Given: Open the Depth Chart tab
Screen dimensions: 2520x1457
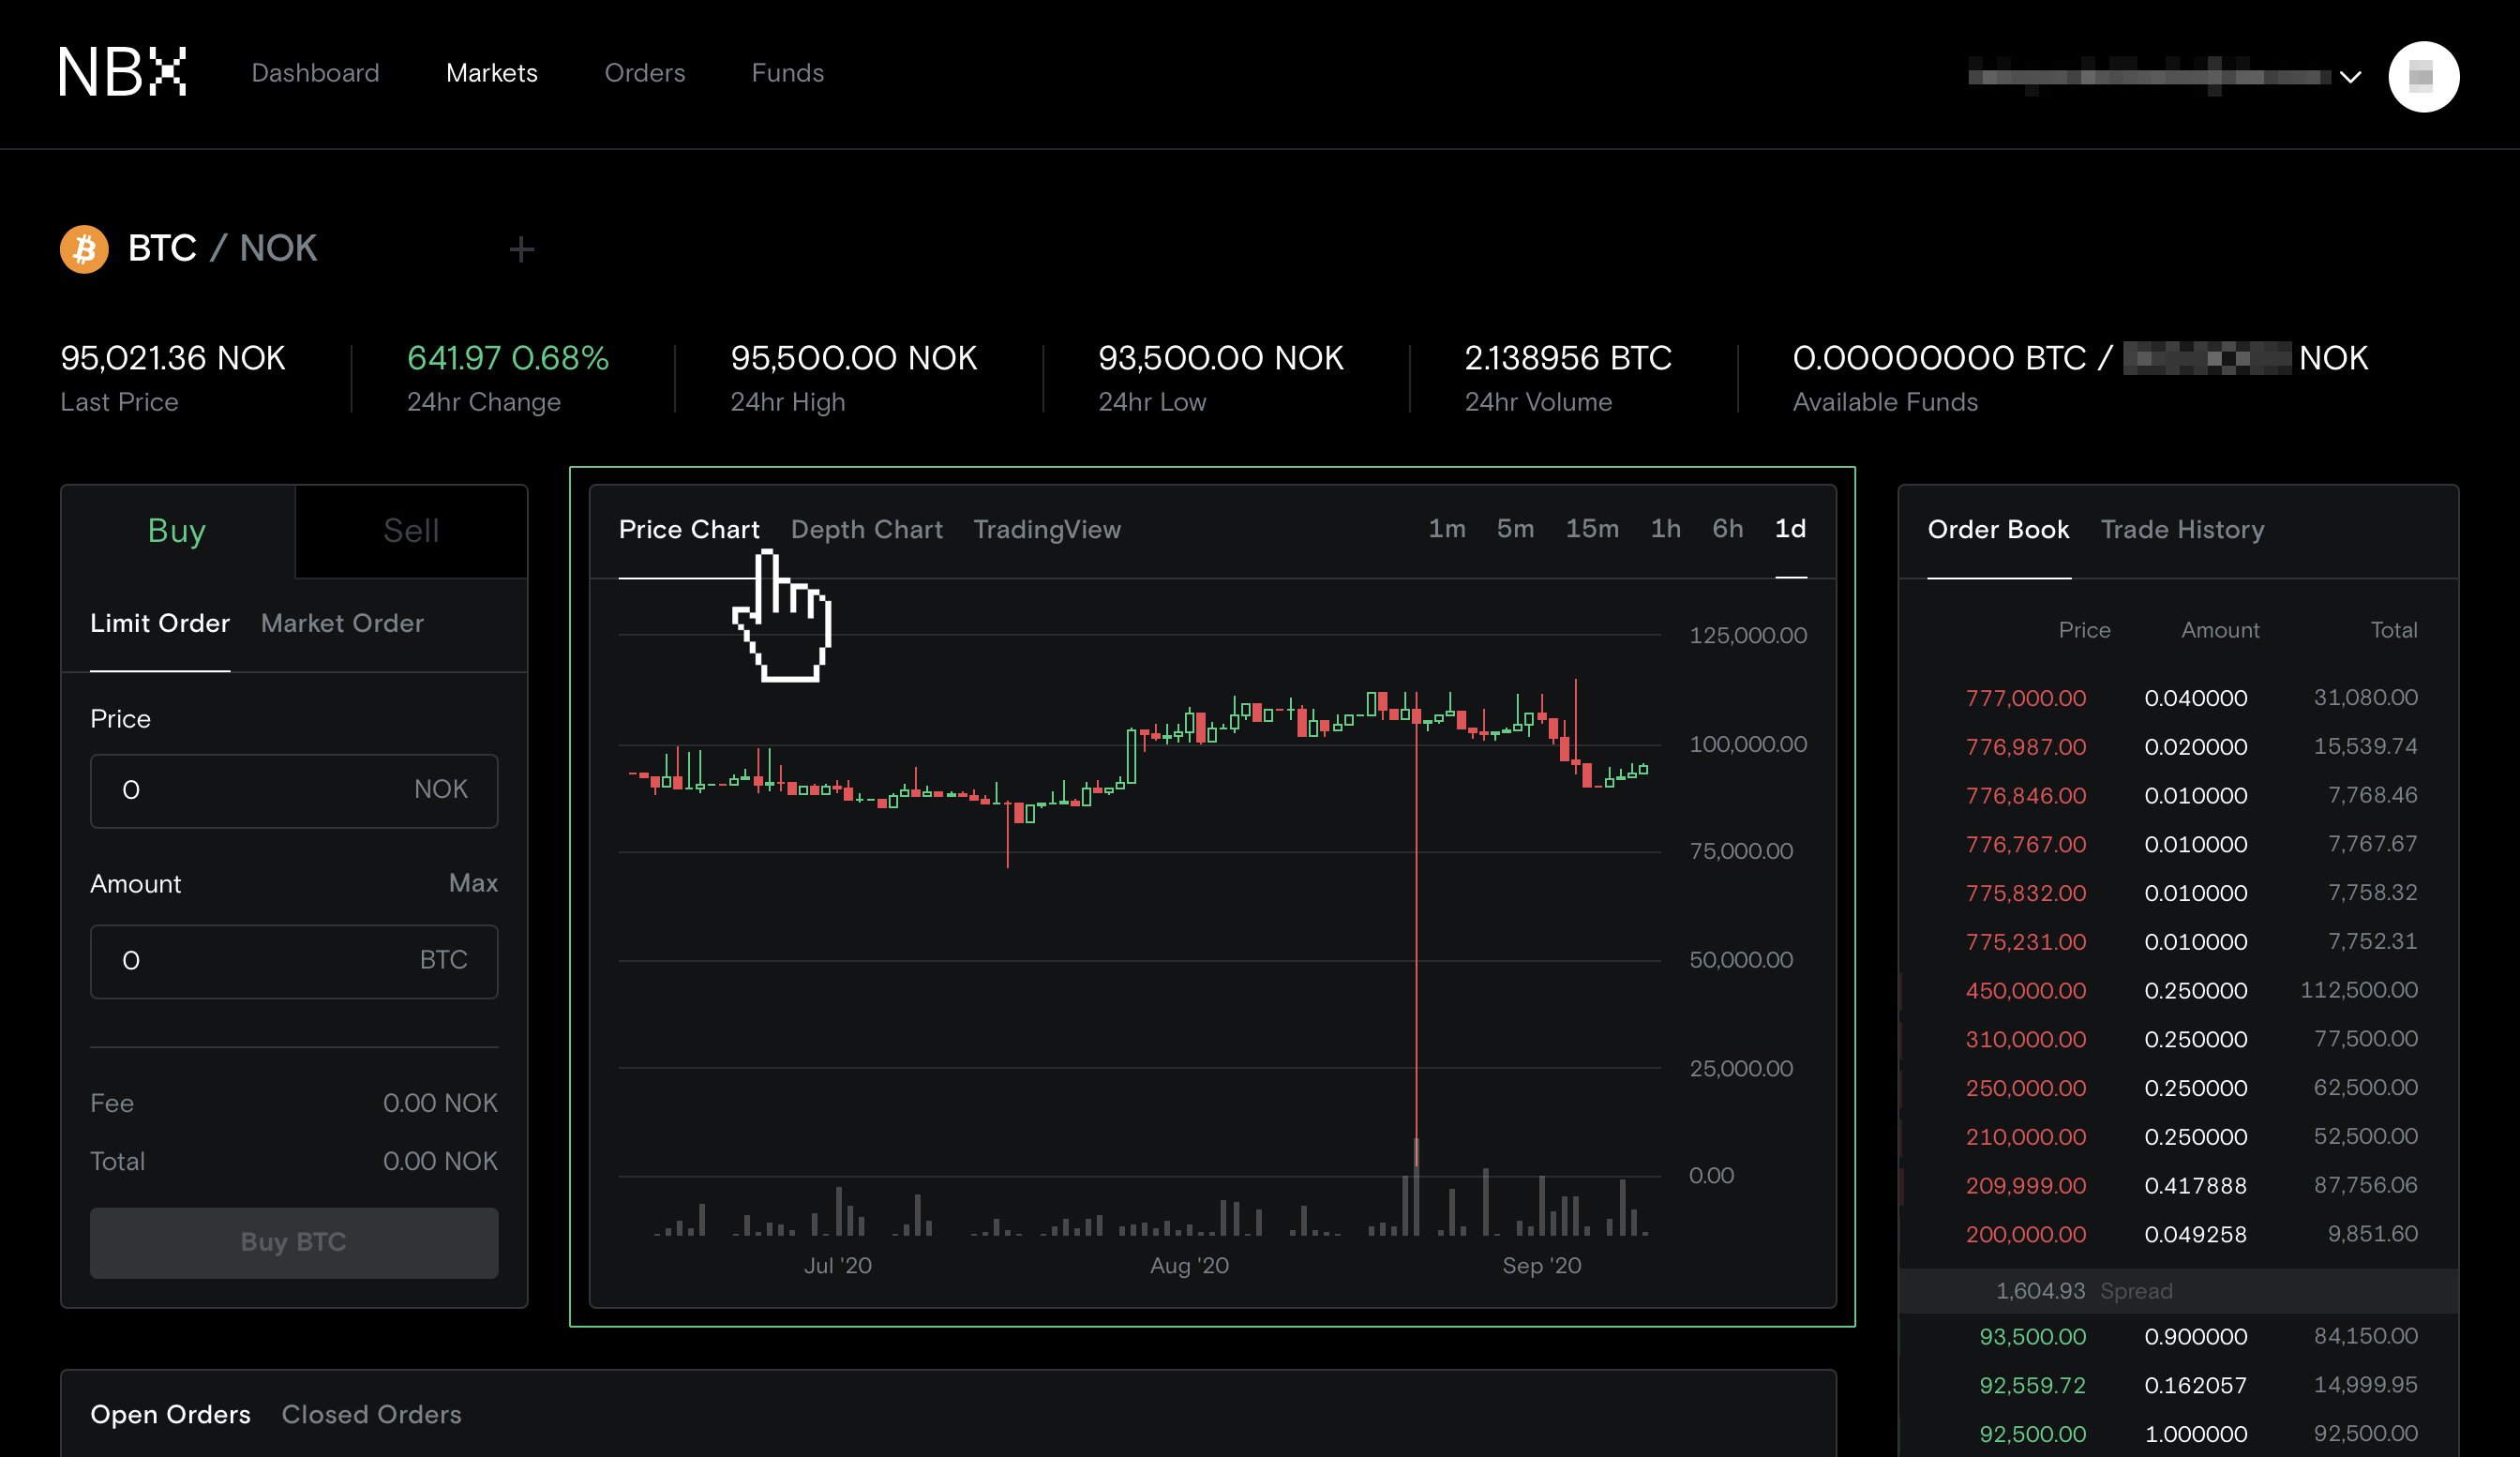Looking at the screenshot, I should click(x=866, y=529).
